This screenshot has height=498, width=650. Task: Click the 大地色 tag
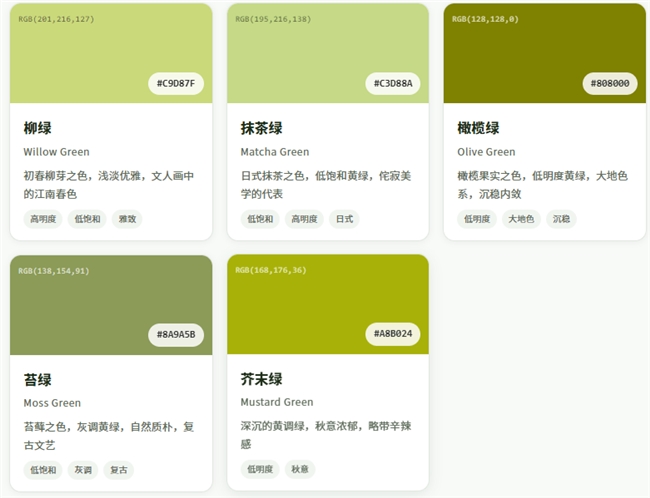coord(521,219)
